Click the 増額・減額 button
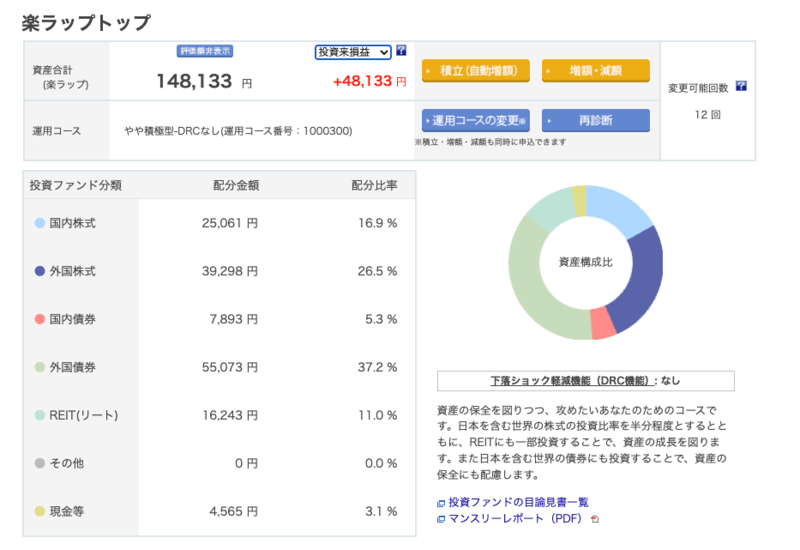The height and width of the screenshot is (550, 800). (x=595, y=70)
